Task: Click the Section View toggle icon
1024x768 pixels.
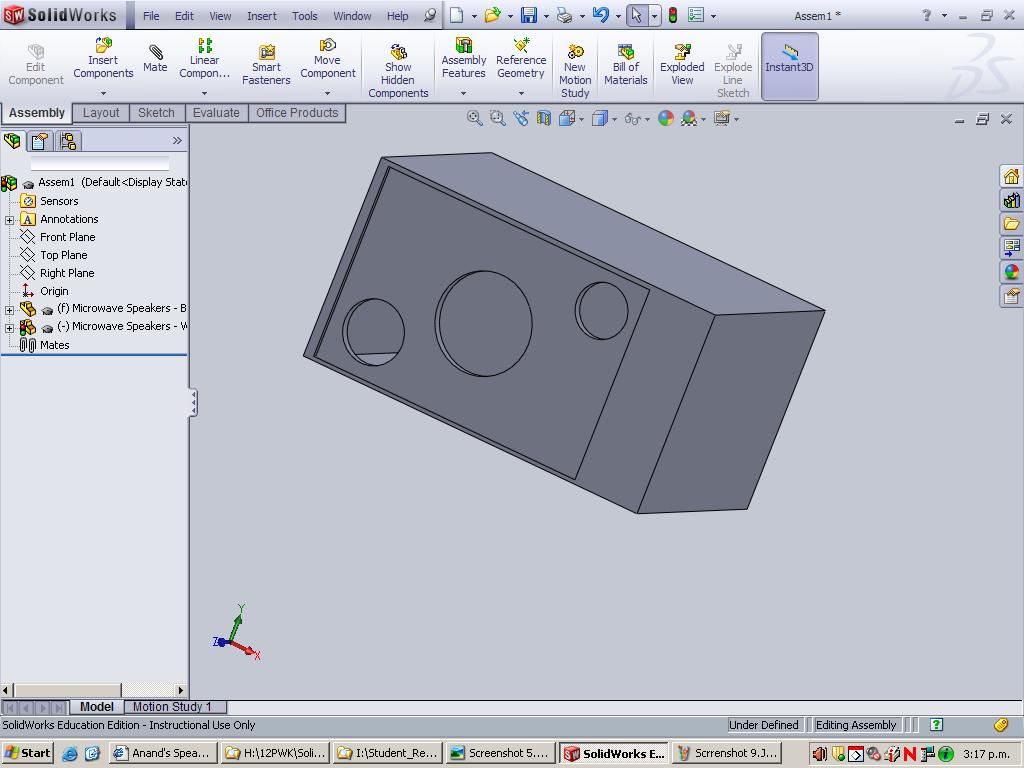Action: (x=542, y=117)
